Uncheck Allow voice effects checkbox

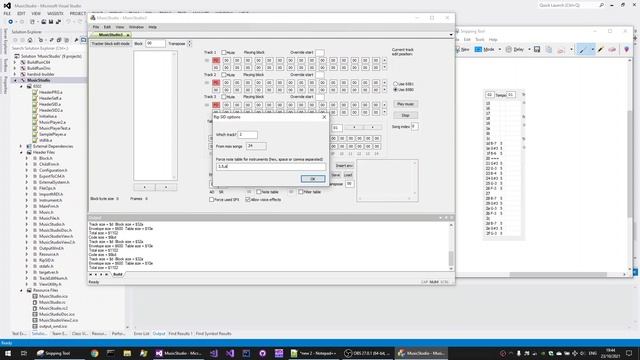coord(248,200)
